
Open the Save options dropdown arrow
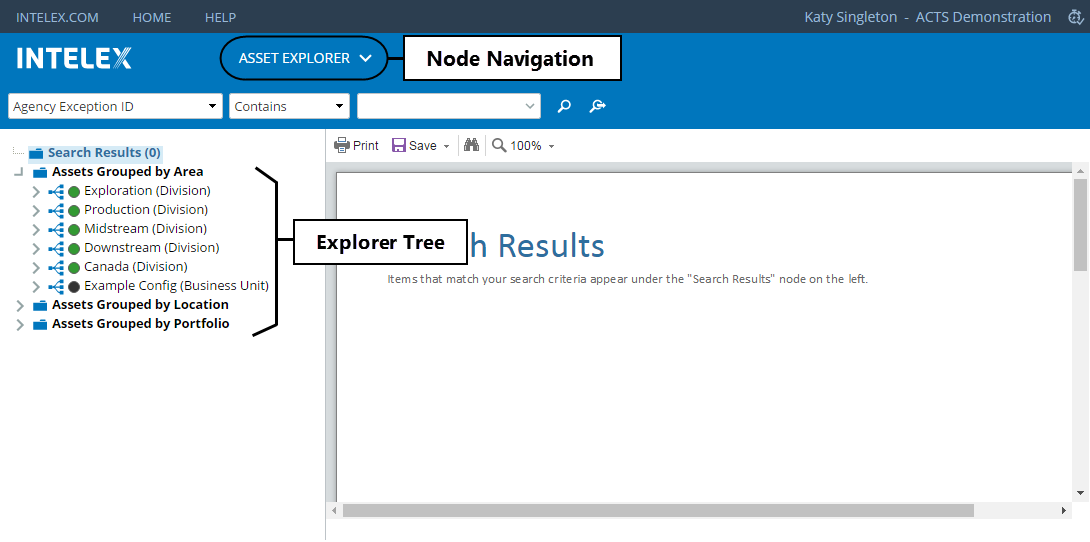(x=446, y=146)
